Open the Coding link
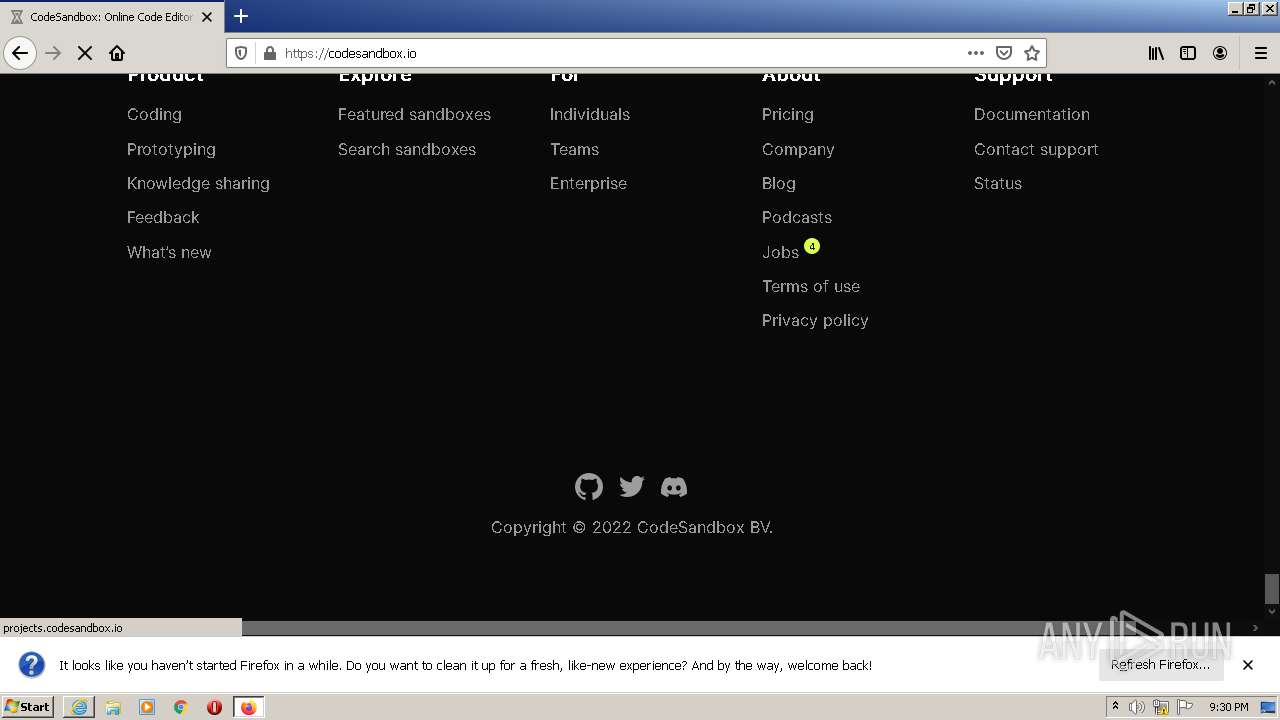 click(x=154, y=114)
